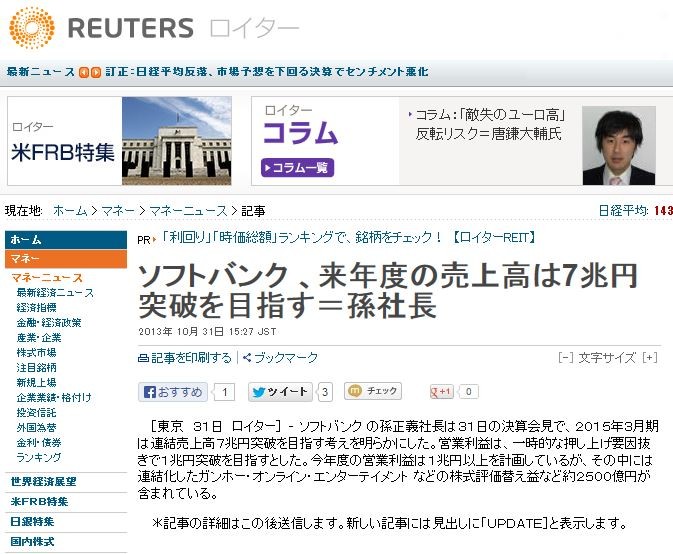Click the ticker headline 訂正:日経平均反落
673x554 pixels.
coord(267,72)
